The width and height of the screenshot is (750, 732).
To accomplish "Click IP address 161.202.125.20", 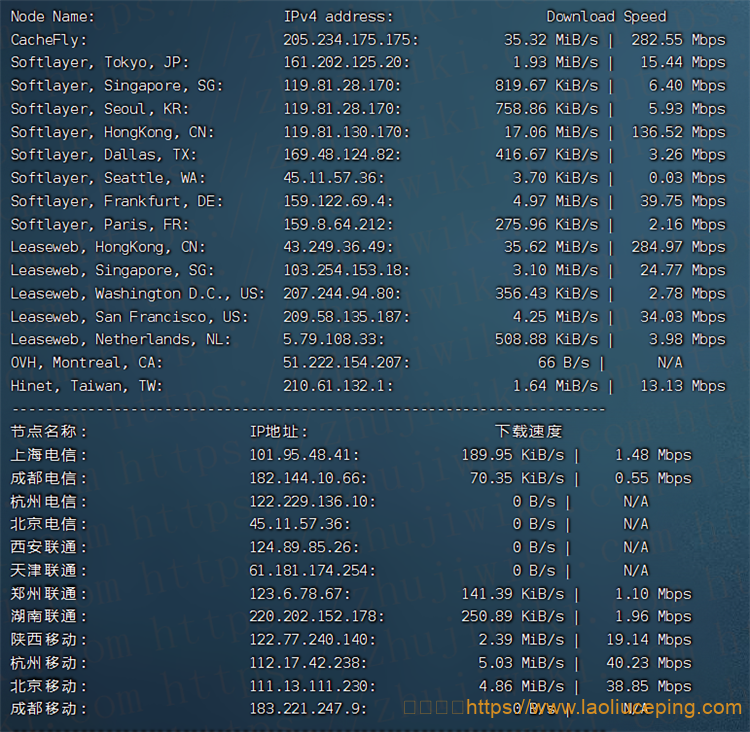I will tap(346, 63).
